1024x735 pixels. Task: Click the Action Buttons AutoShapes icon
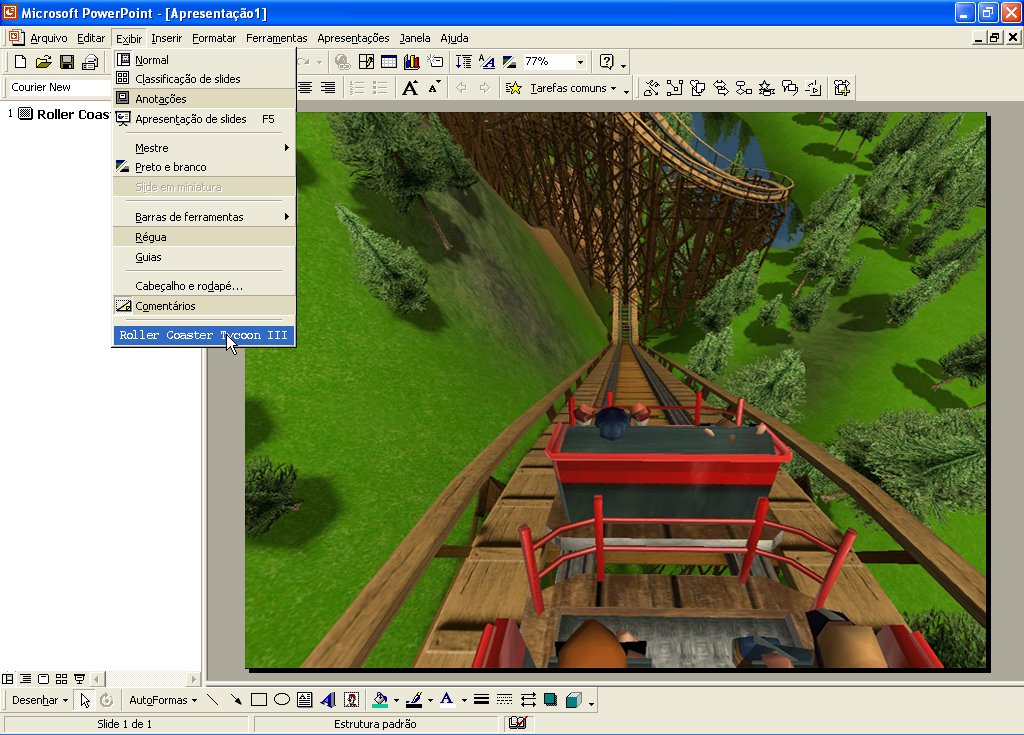click(x=813, y=88)
